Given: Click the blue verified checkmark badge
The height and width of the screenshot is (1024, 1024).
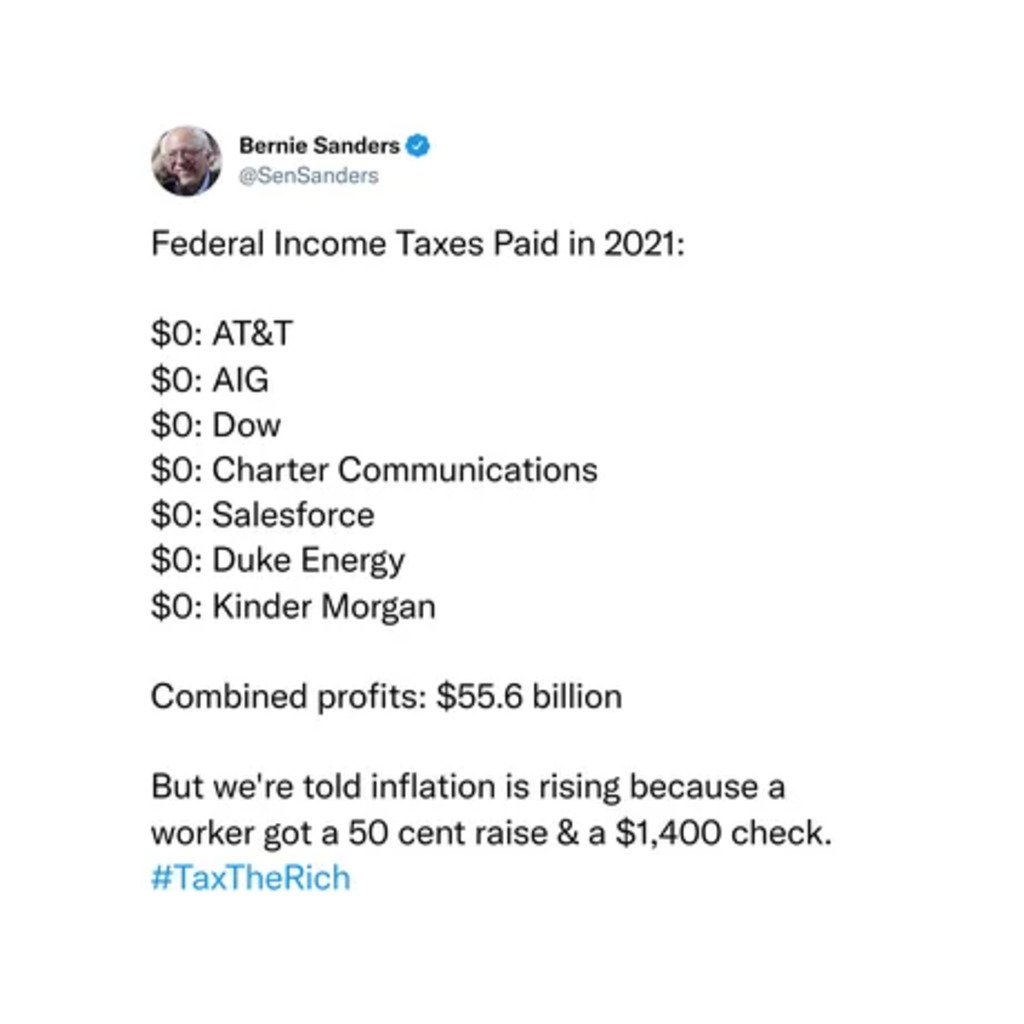Looking at the screenshot, I should tap(418, 146).
